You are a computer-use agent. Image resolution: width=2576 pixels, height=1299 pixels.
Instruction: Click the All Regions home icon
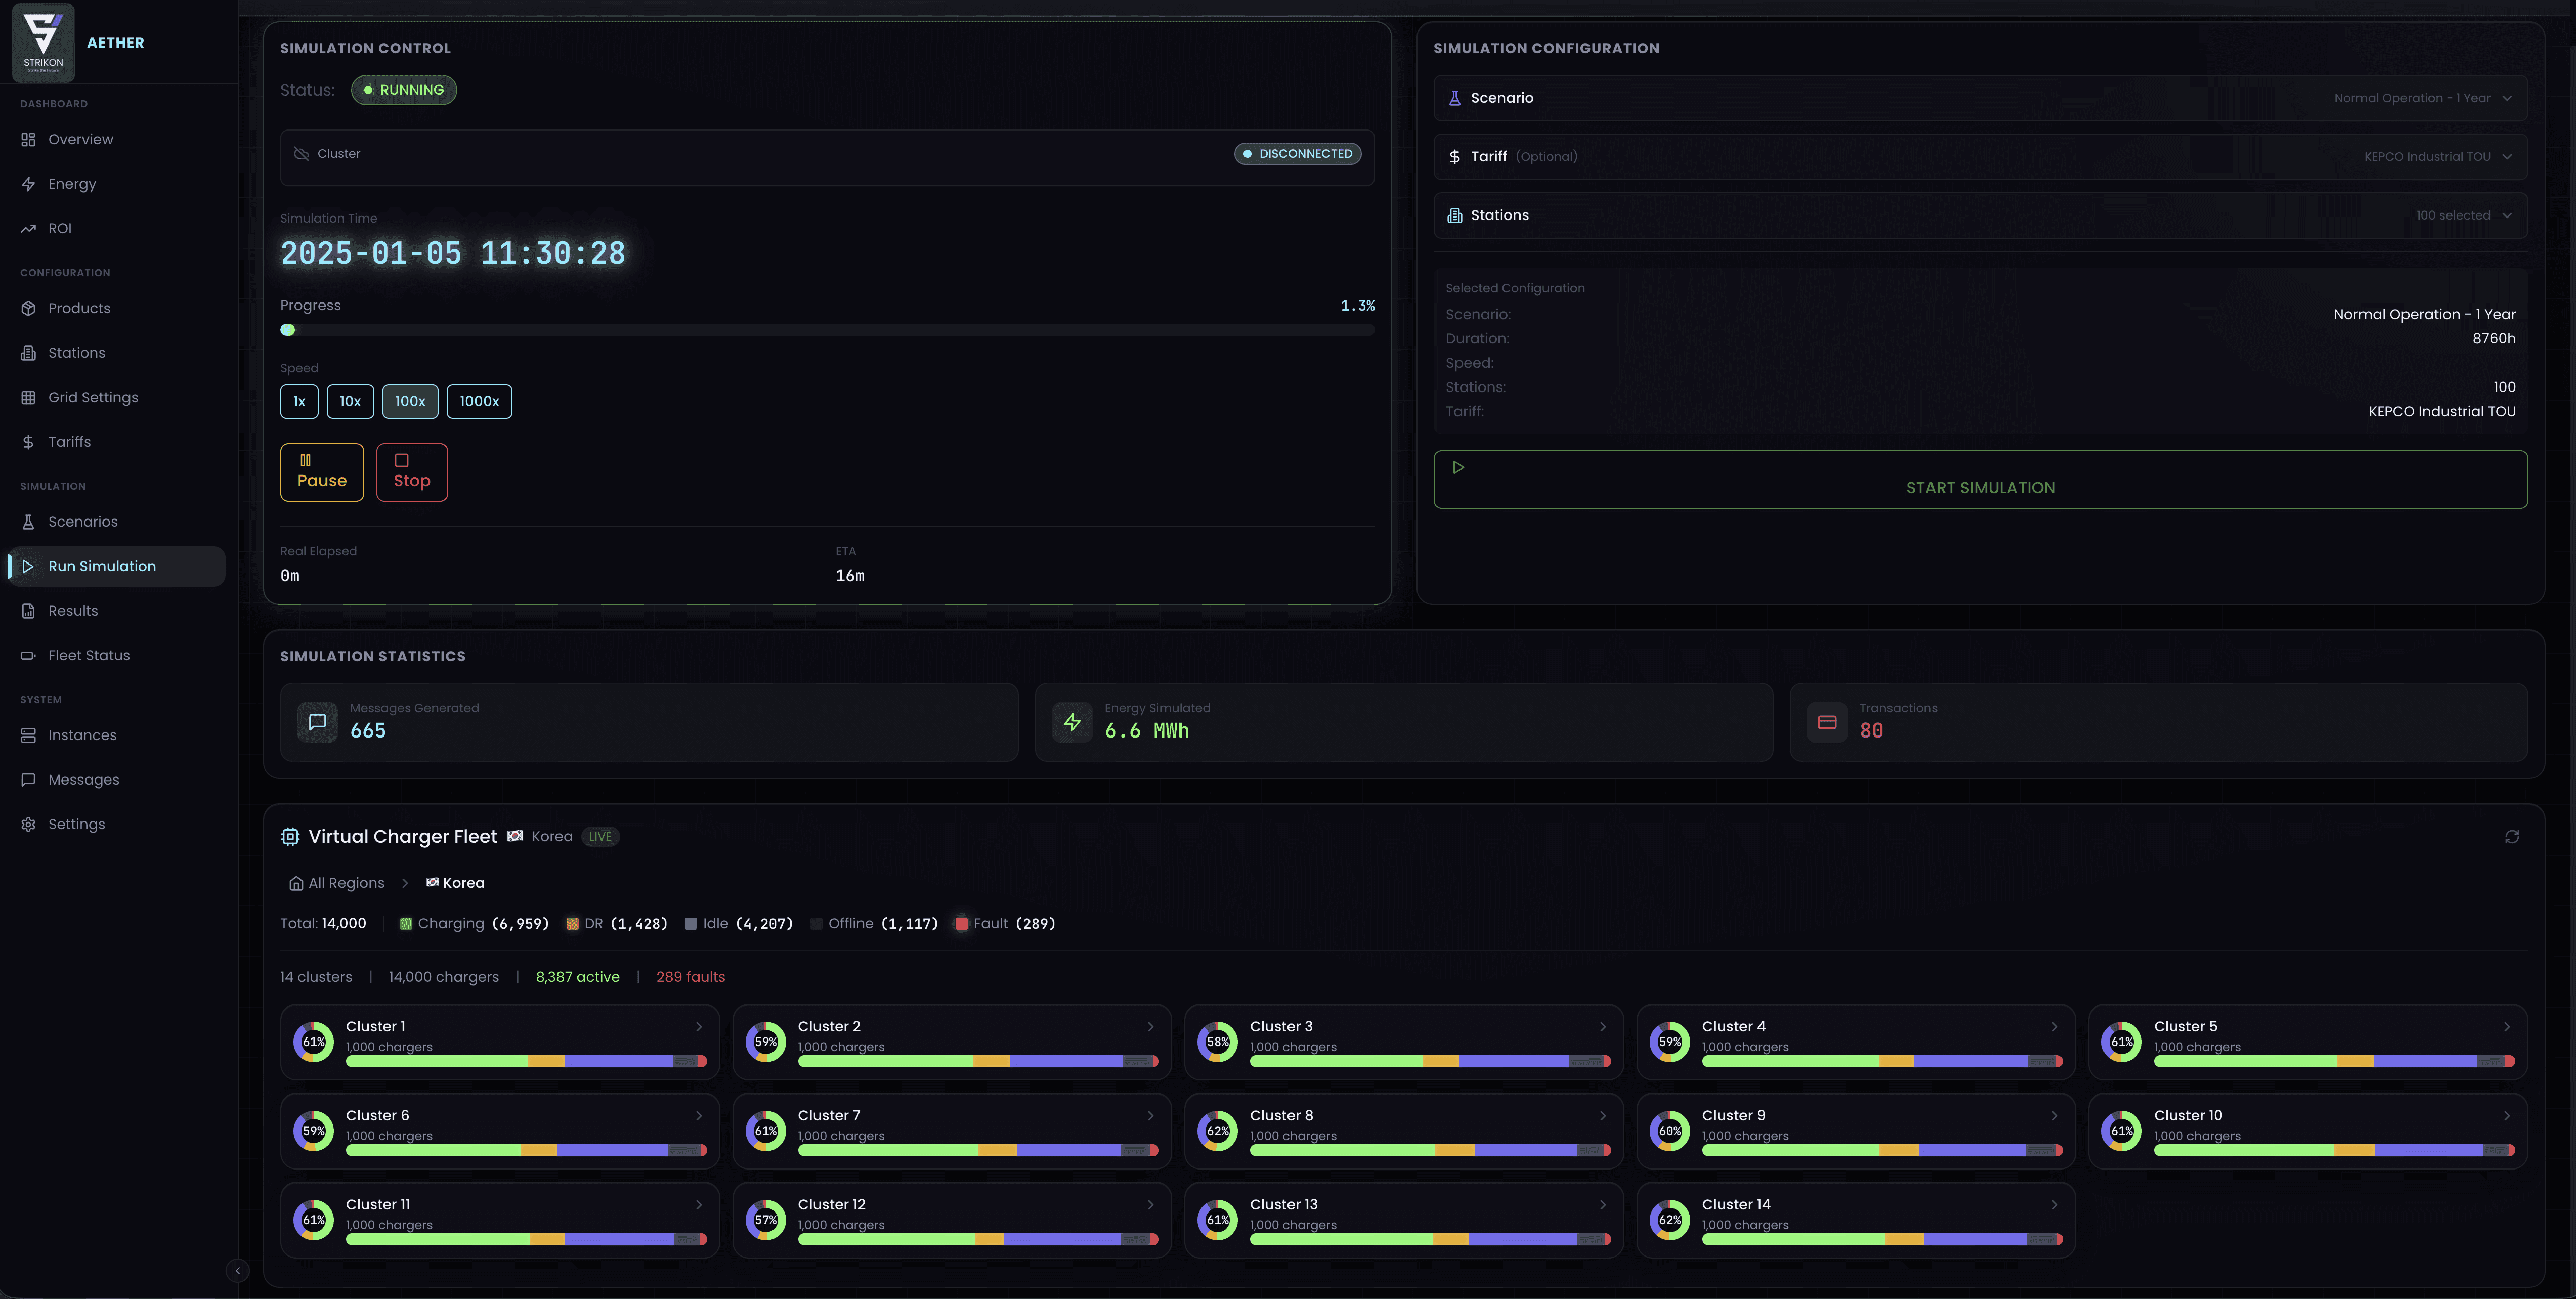tap(296, 883)
